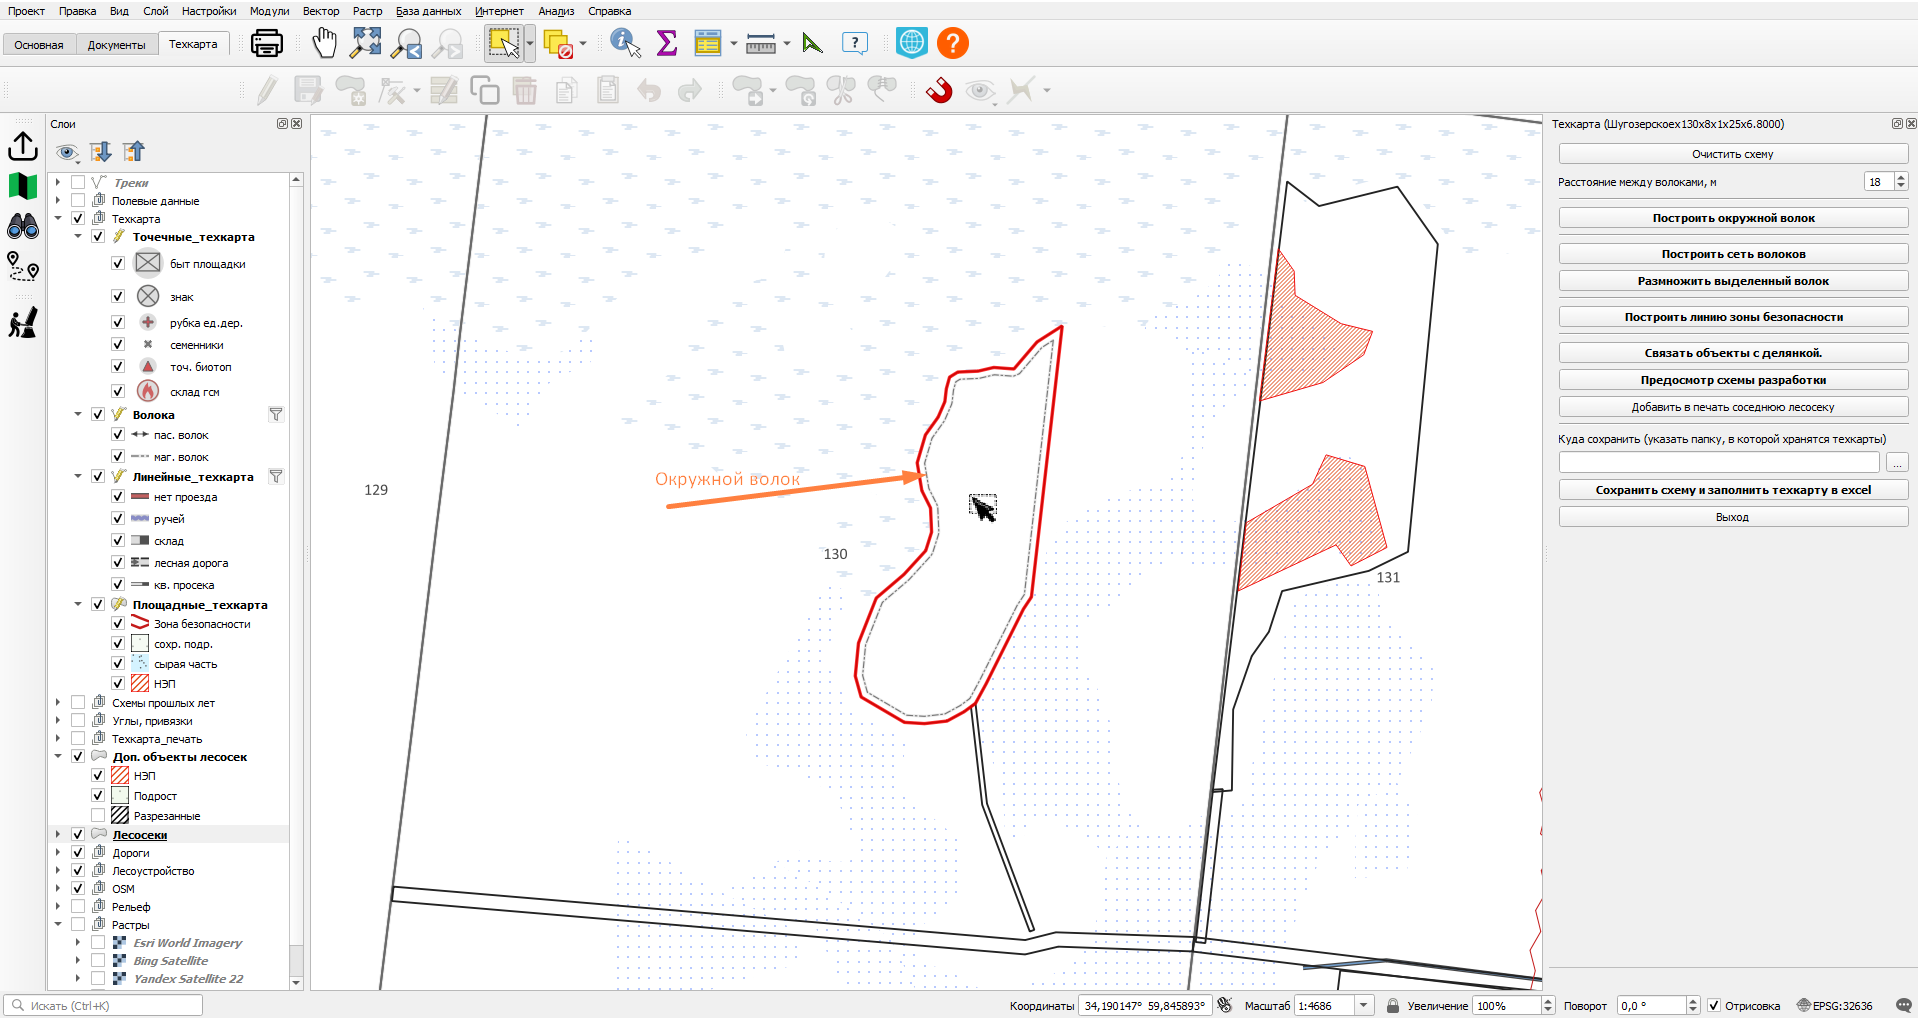Click the filter icon on Линейные_техкарта layer

click(276, 477)
